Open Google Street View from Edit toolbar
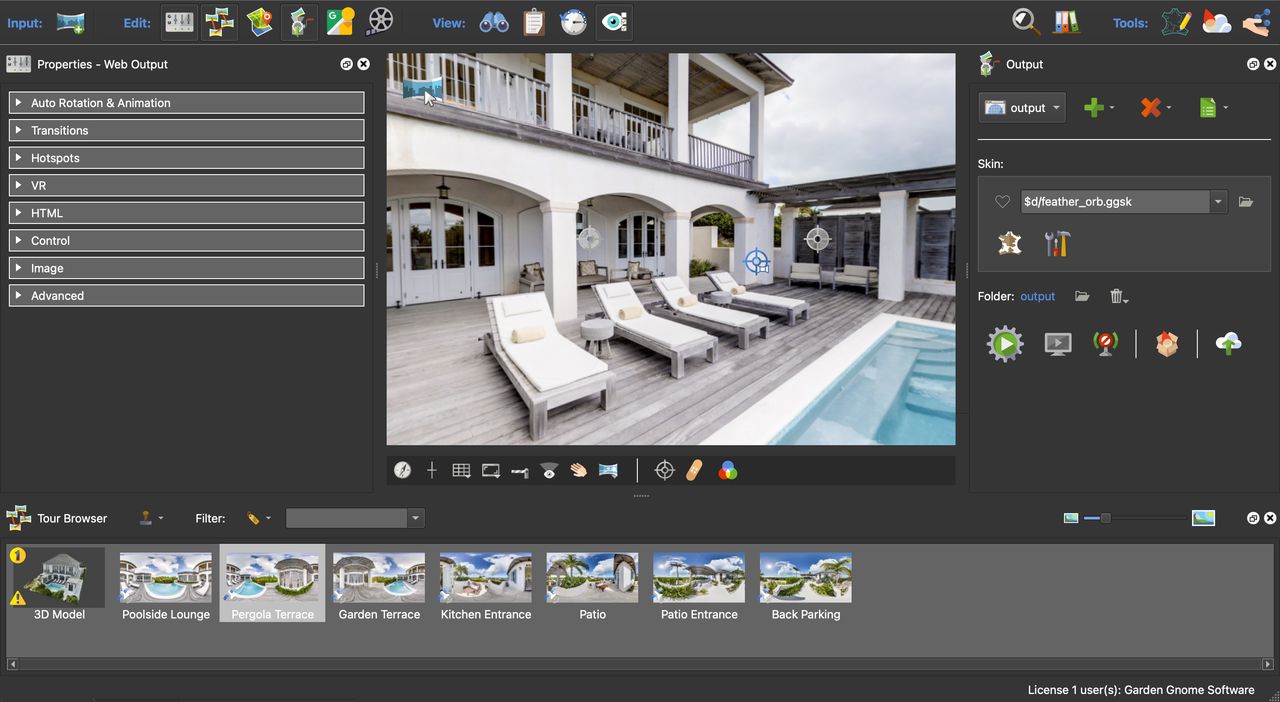 340,22
